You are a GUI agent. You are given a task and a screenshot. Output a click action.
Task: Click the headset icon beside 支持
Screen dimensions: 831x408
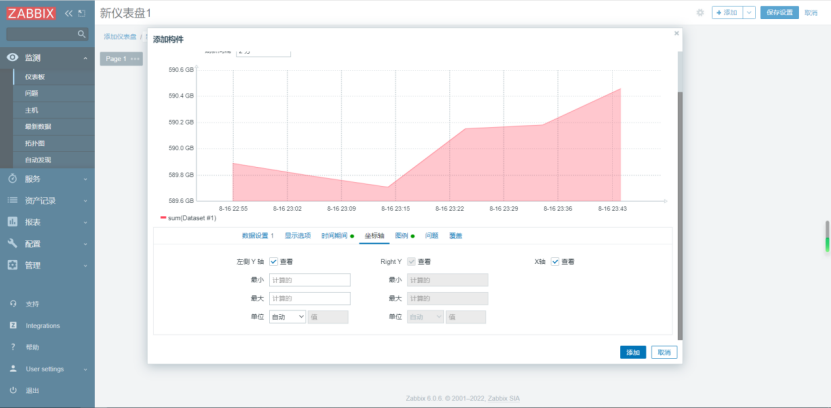click(x=13, y=304)
